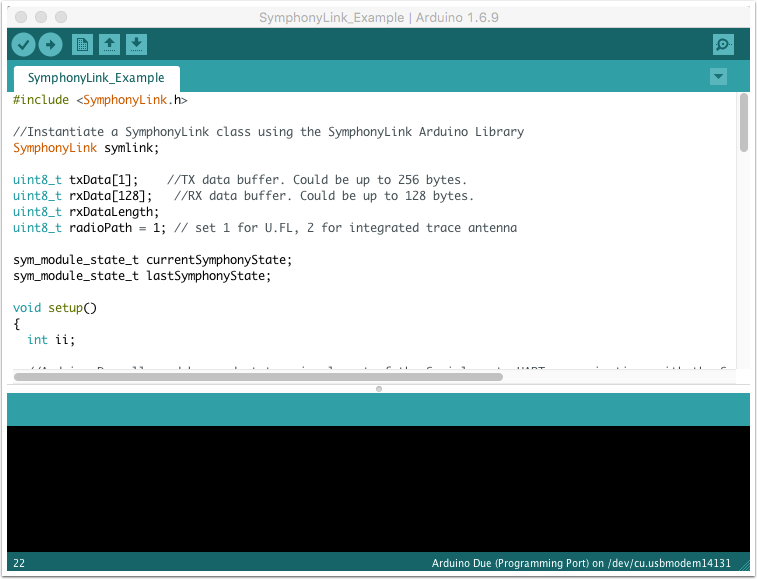Viewport: 757px width, 579px height.
Task: Open the Serial Monitor magnifier icon
Action: pos(723,44)
